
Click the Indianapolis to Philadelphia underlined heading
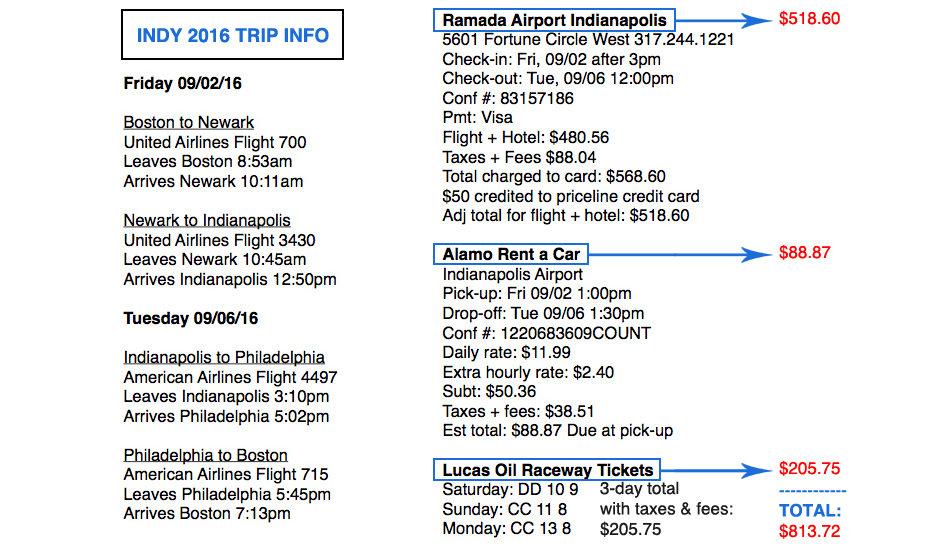pos(224,358)
